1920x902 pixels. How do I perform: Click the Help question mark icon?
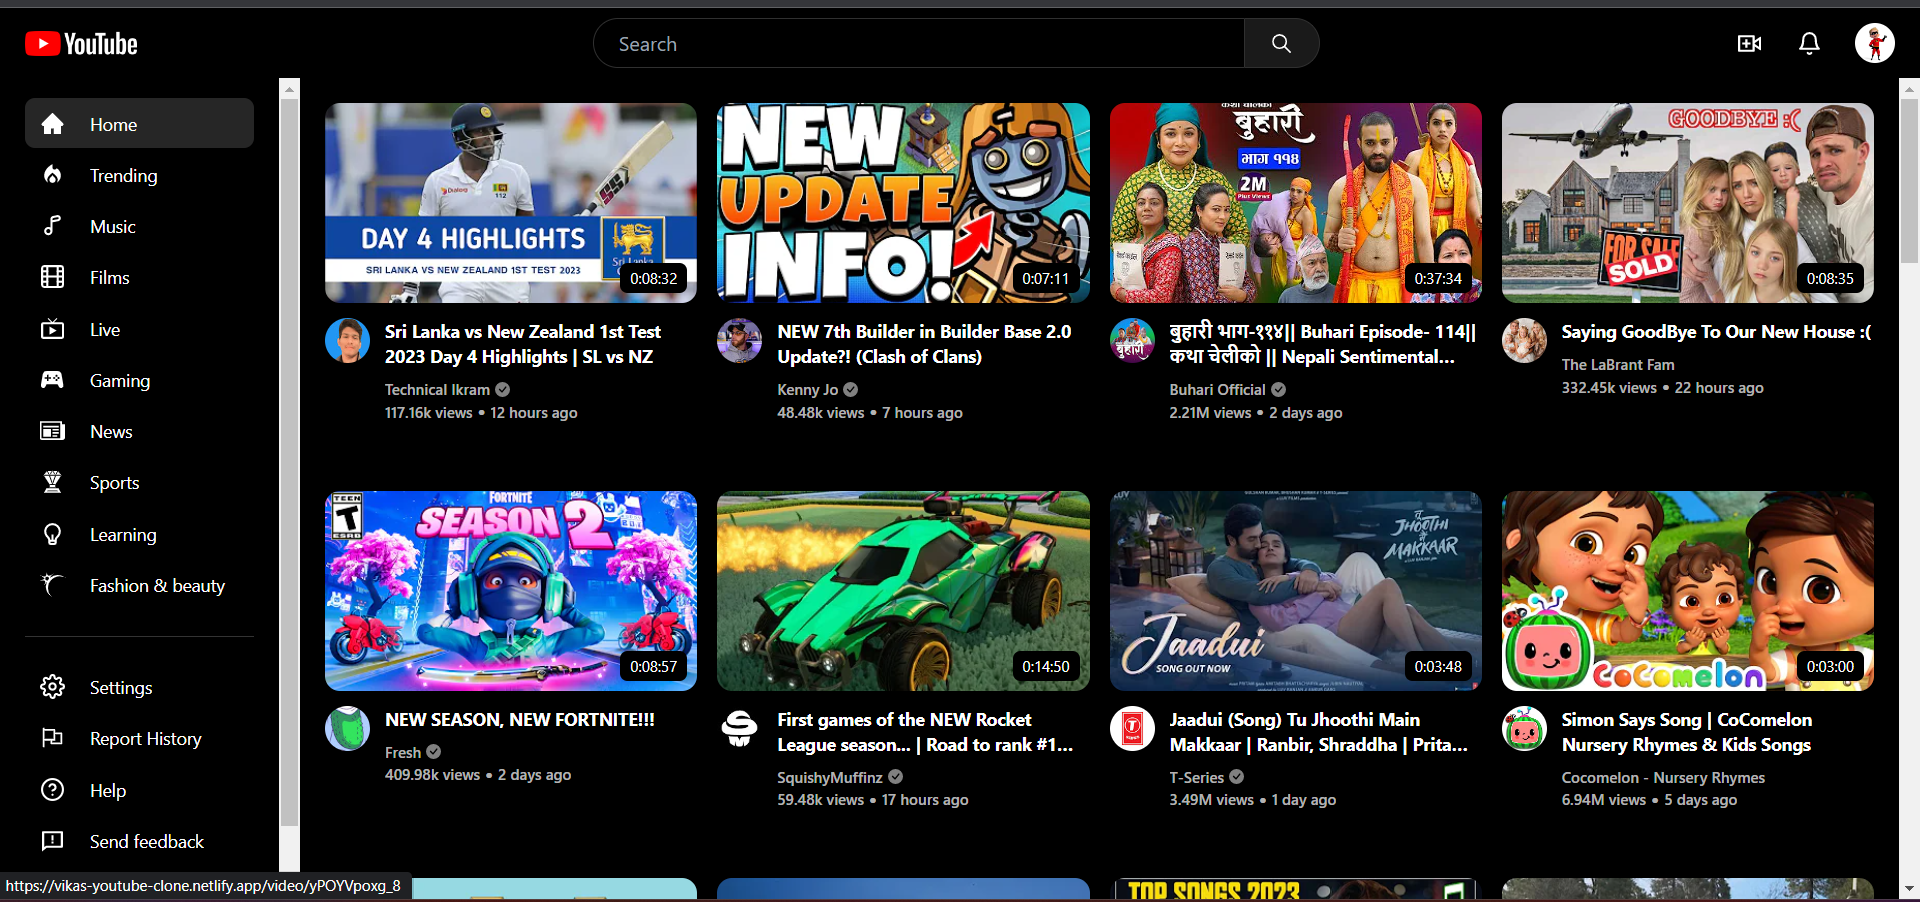pos(52,790)
